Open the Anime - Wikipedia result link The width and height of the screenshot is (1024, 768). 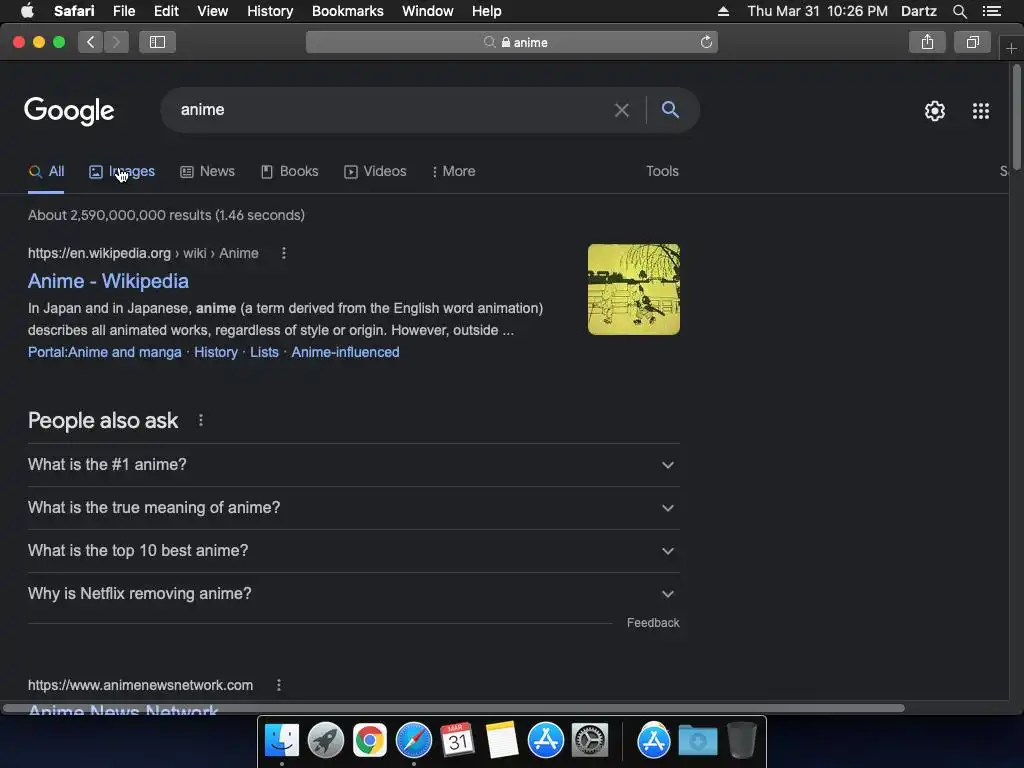108,281
